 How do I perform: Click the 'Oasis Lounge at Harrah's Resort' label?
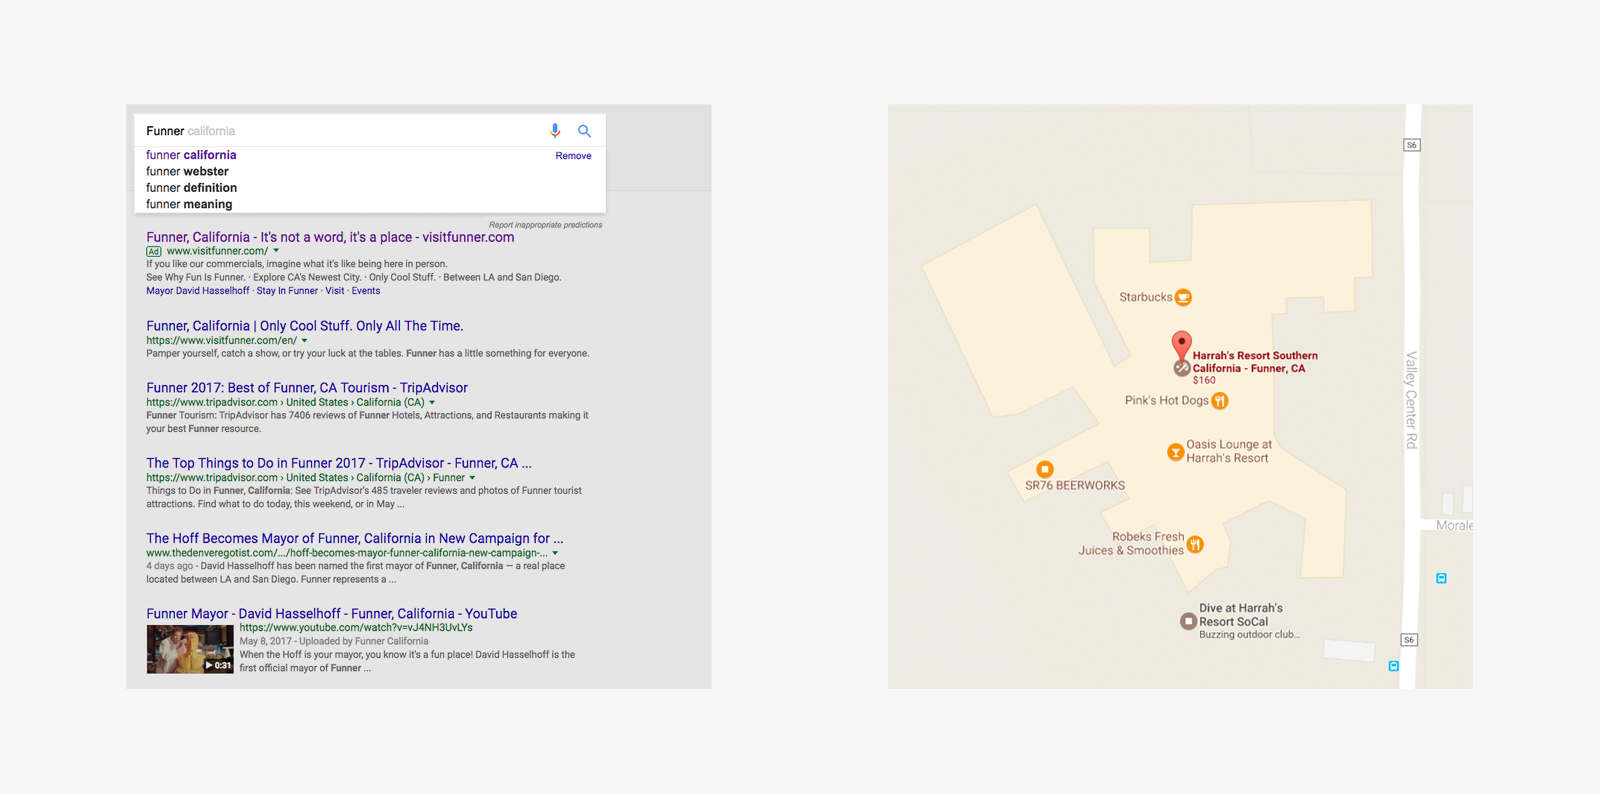pyautogui.click(x=1229, y=451)
